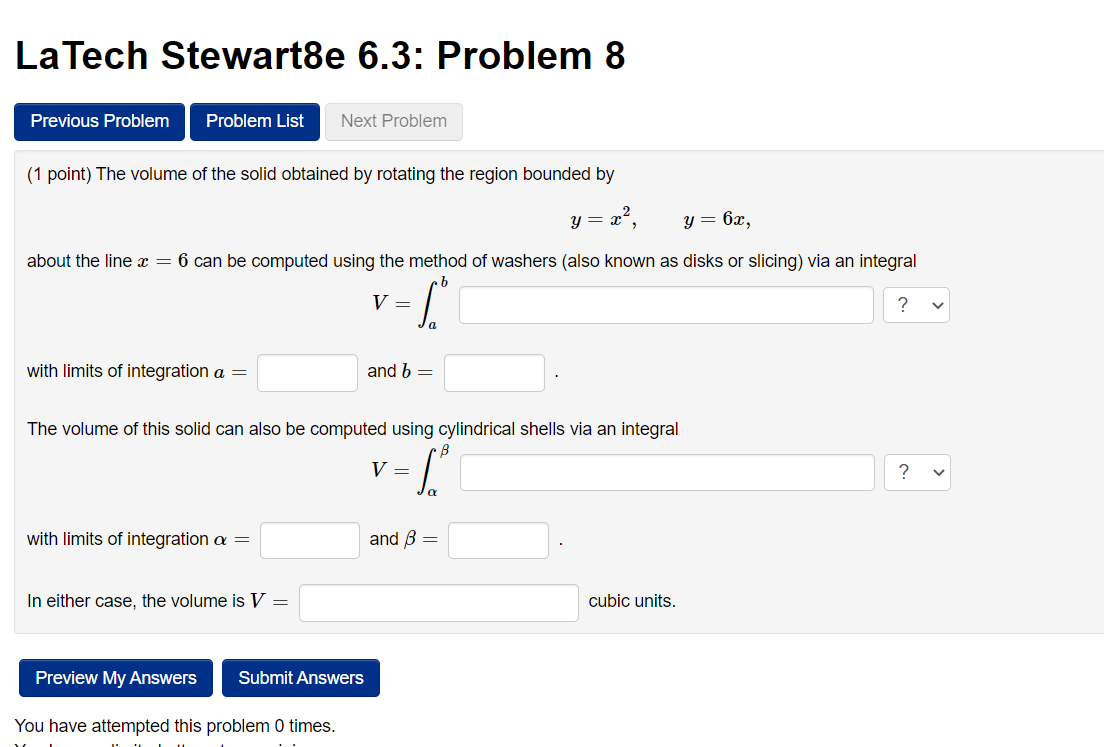The width and height of the screenshot is (1104, 747).
Task: Click the equation y = 6x in the problem
Action: click(716, 218)
